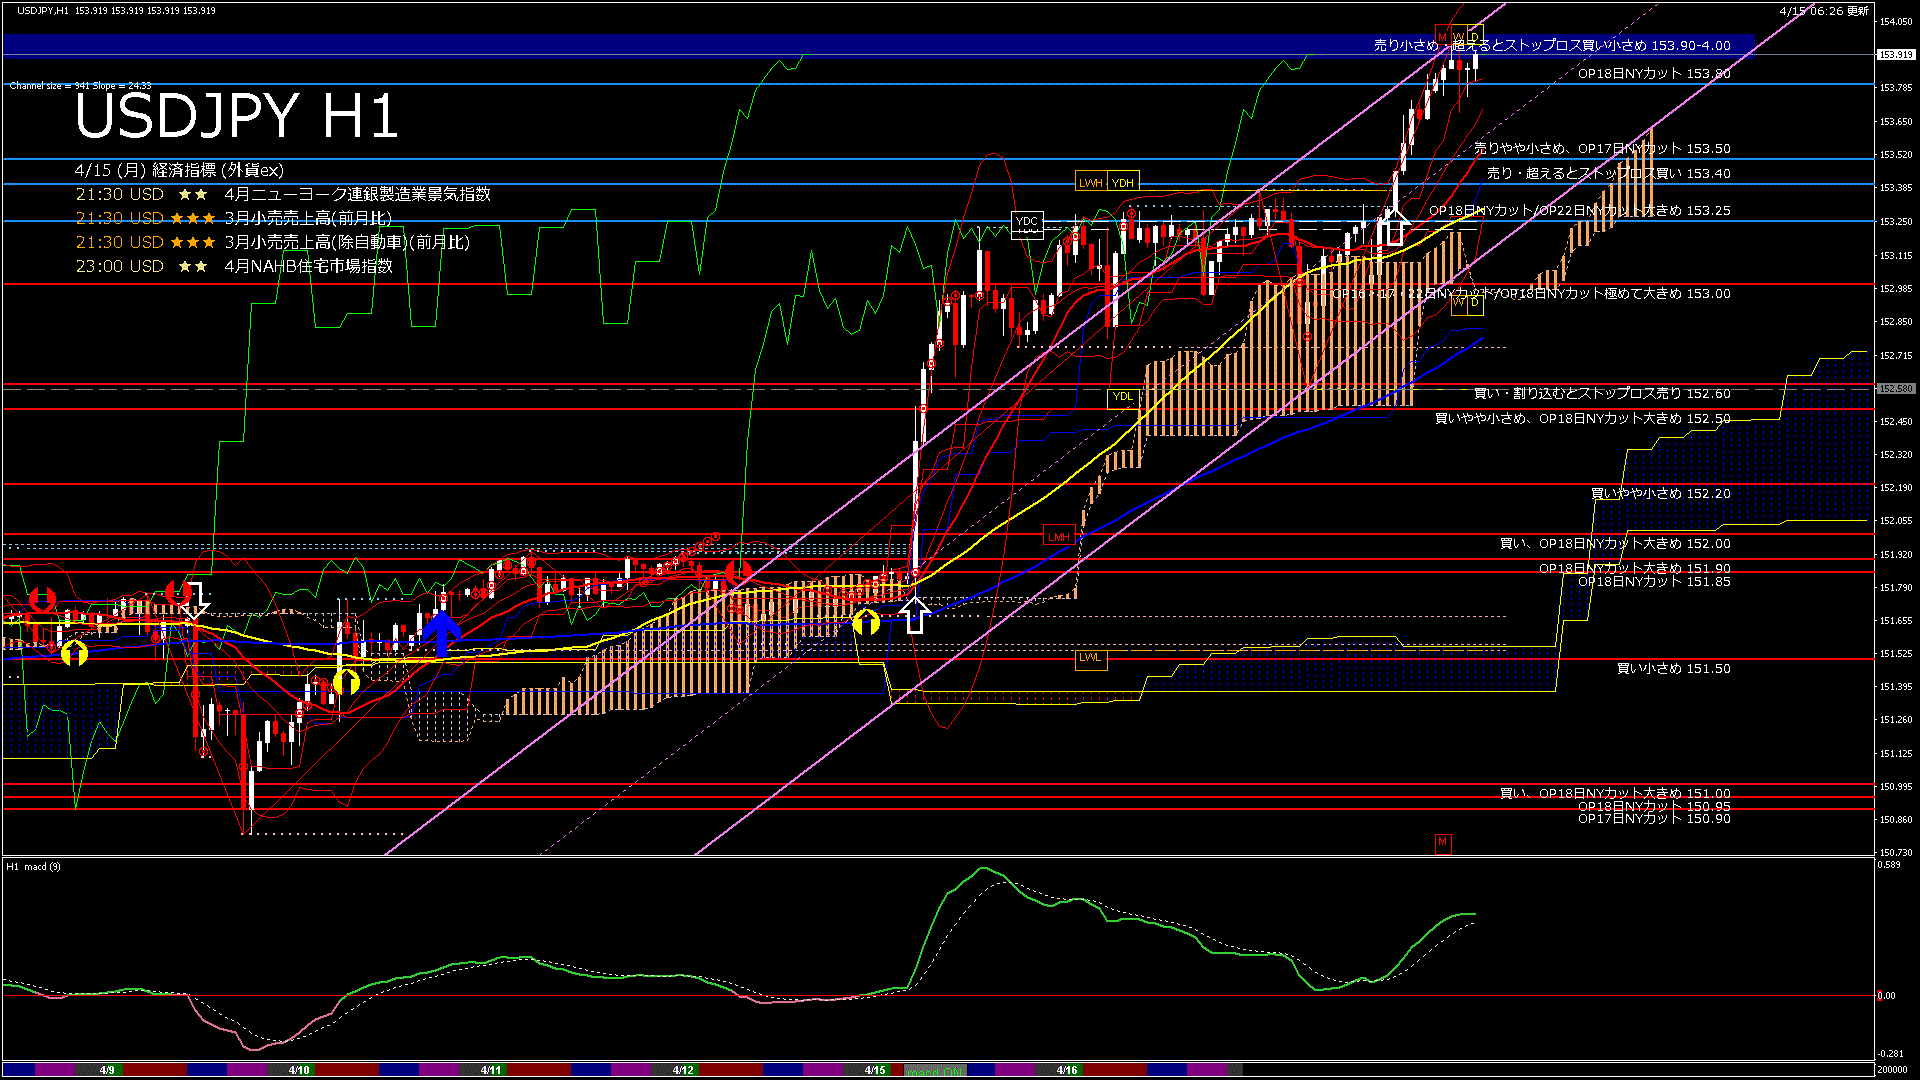Select the LWL level label
This screenshot has width=1920, height=1080.
pyautogui.click(x=1090, y=657)
